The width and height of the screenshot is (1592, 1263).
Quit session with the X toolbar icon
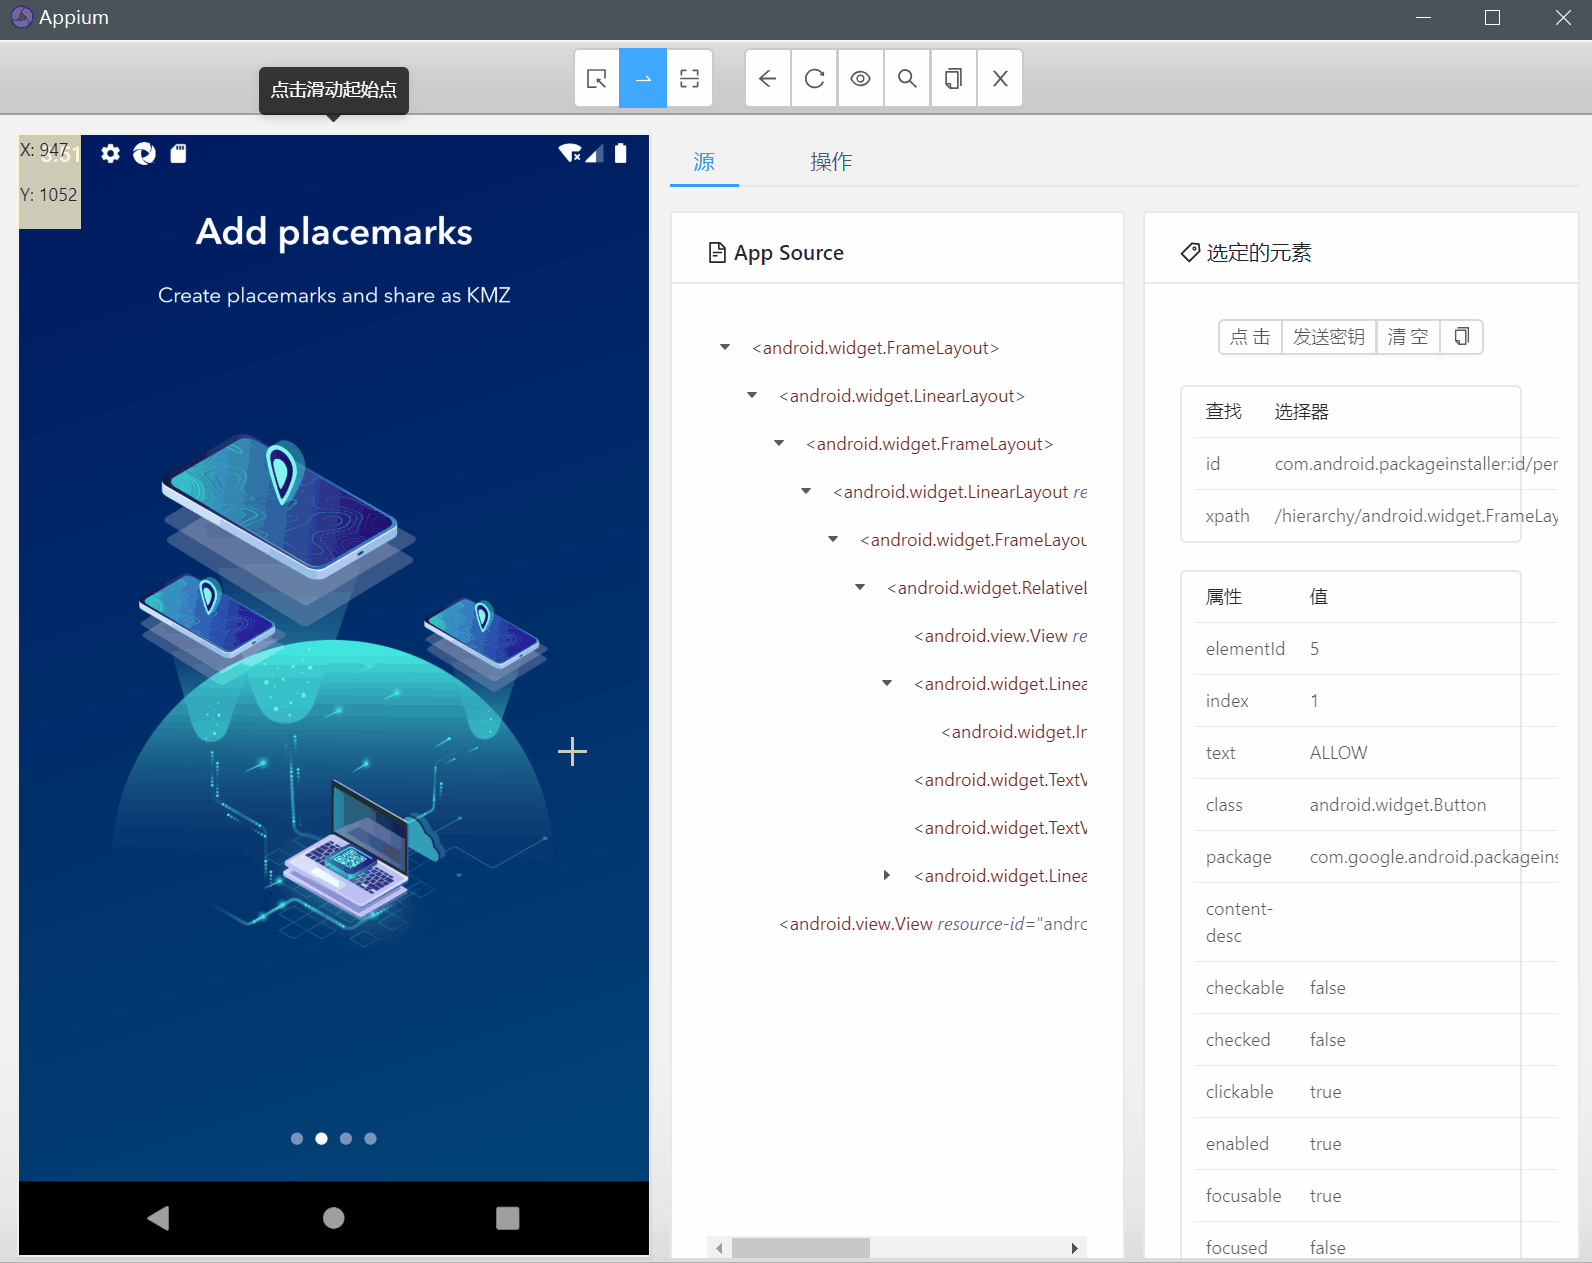coord(1000,78)
